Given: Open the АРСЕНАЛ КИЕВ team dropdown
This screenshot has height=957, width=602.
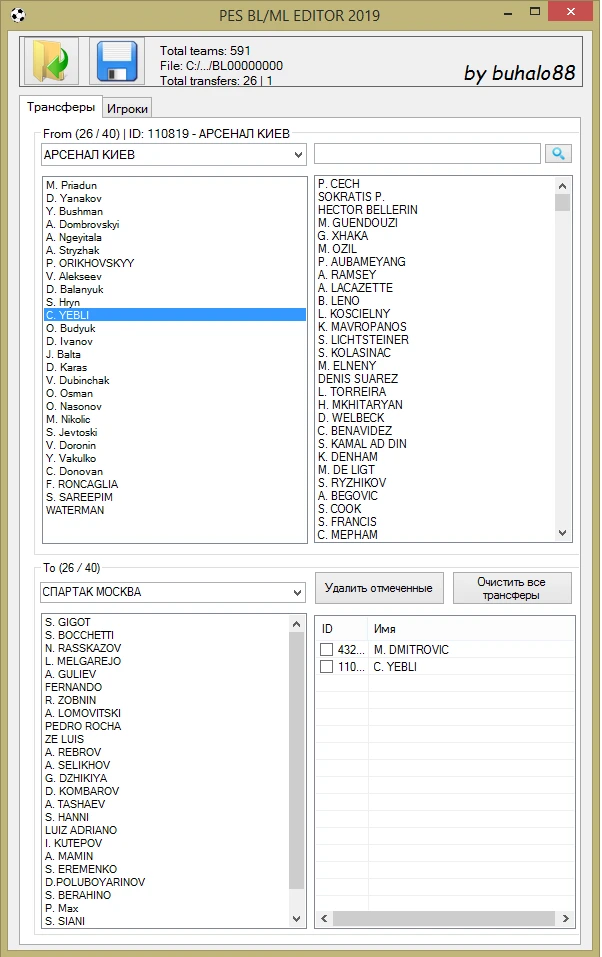Looking at the screenshot, I should click(174, 155).
